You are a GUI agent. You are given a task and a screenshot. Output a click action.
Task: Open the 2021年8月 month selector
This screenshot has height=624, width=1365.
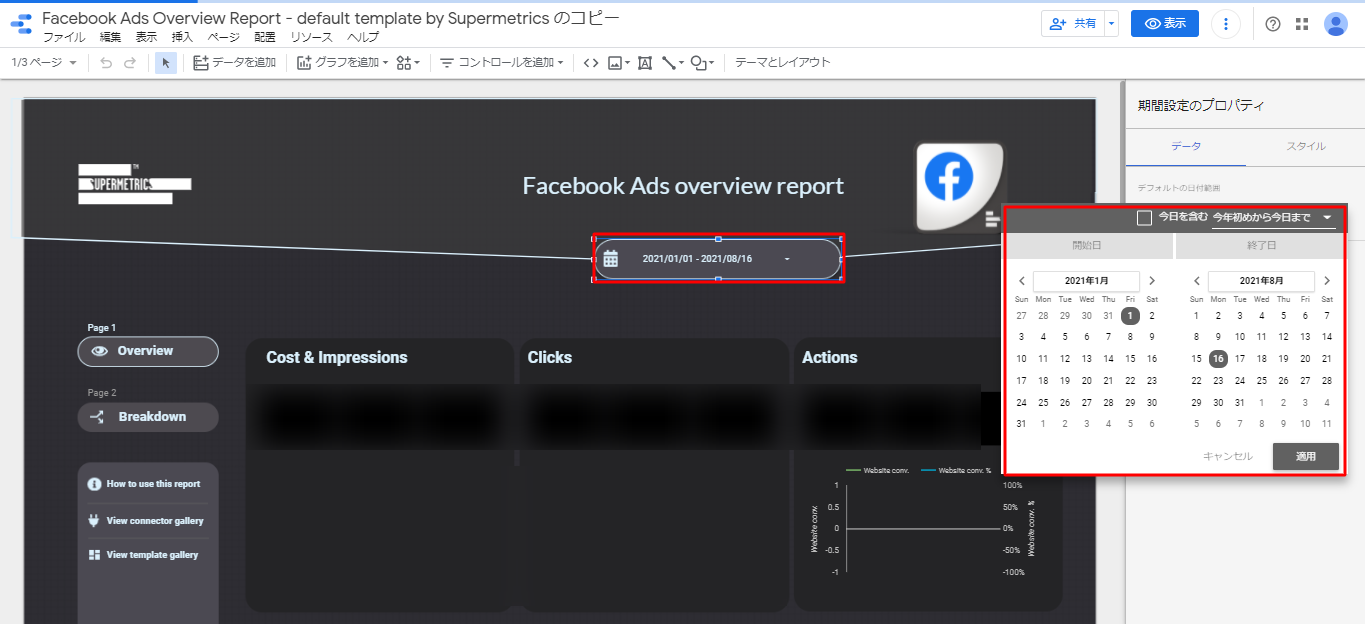pos(1261,282)
